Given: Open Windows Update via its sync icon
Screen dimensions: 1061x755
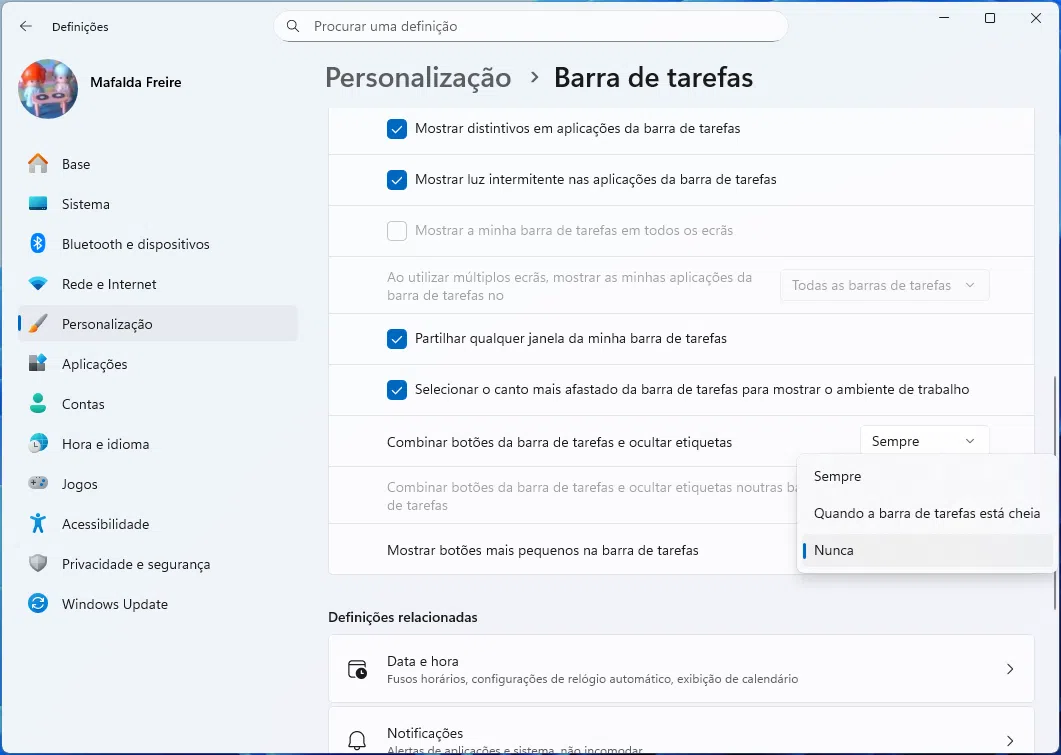Looking at the screenshot, I should click(x=38, y=604).
